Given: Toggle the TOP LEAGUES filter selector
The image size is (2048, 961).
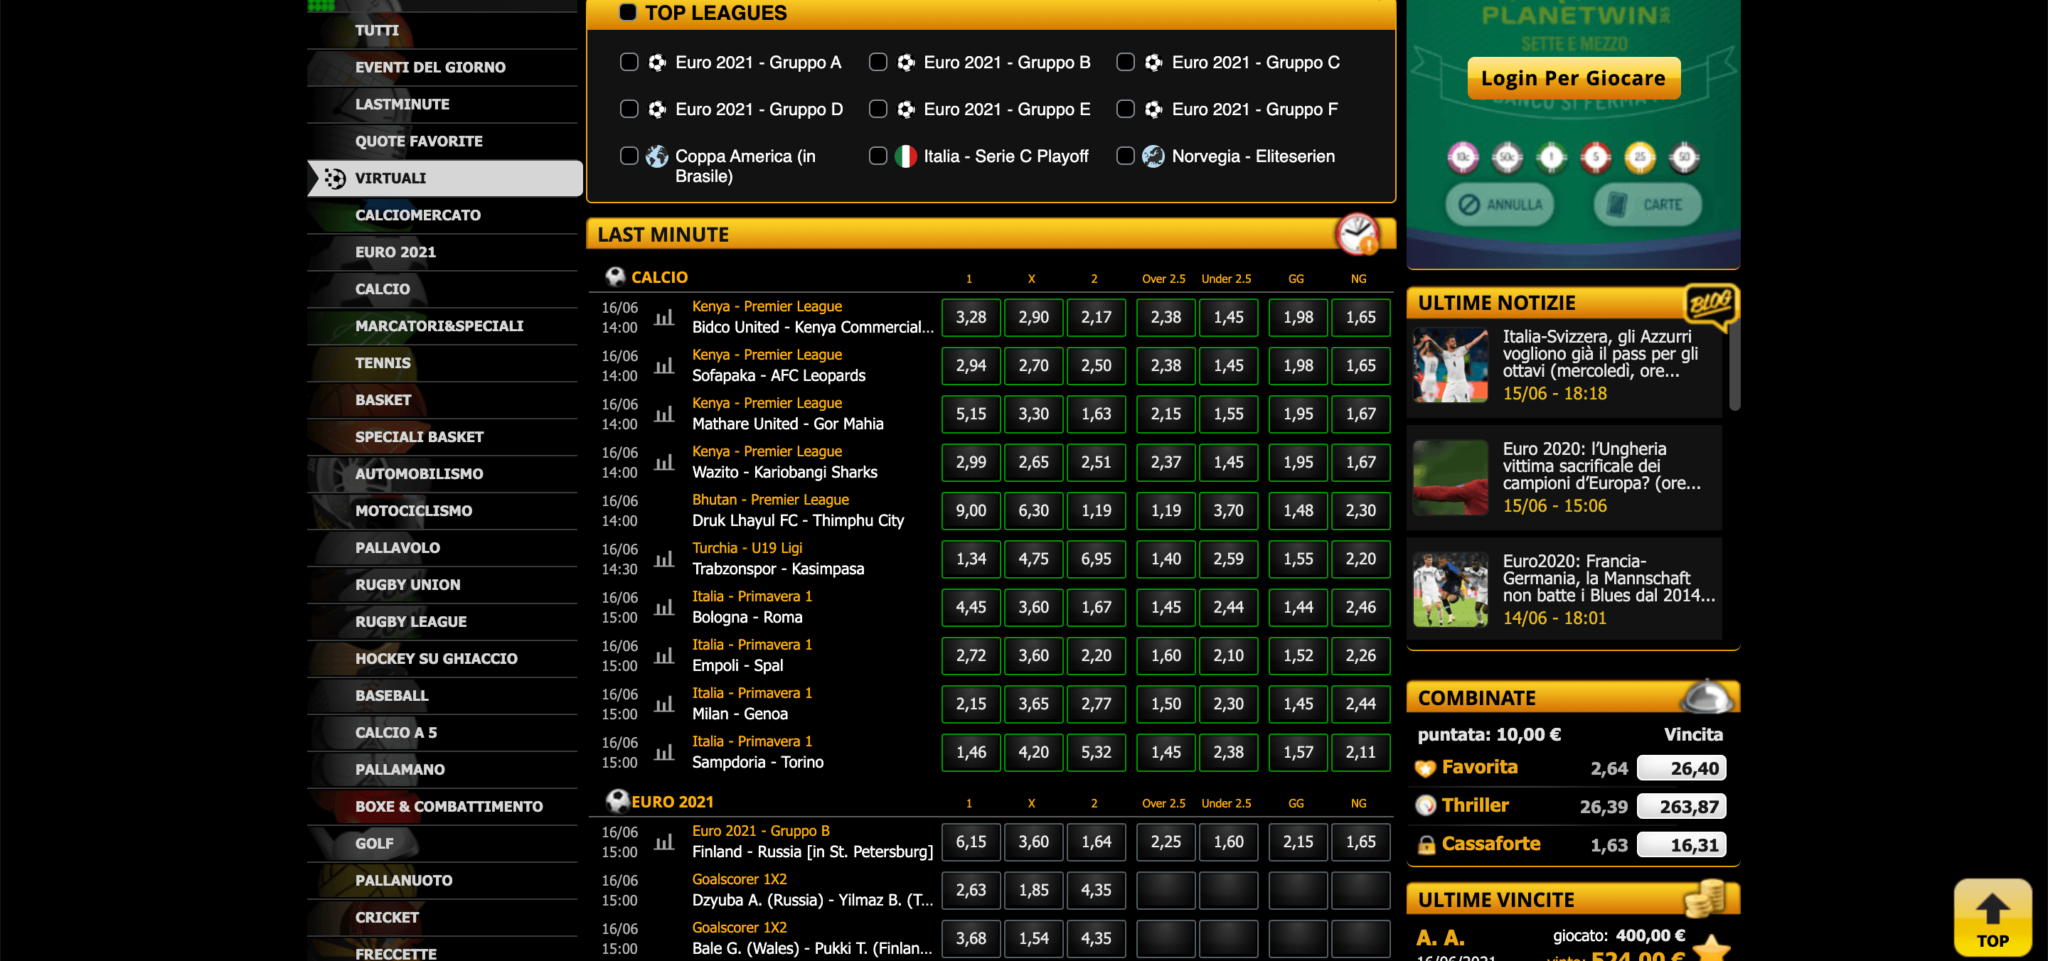Looking at the screenshot, I should [628, 13].
